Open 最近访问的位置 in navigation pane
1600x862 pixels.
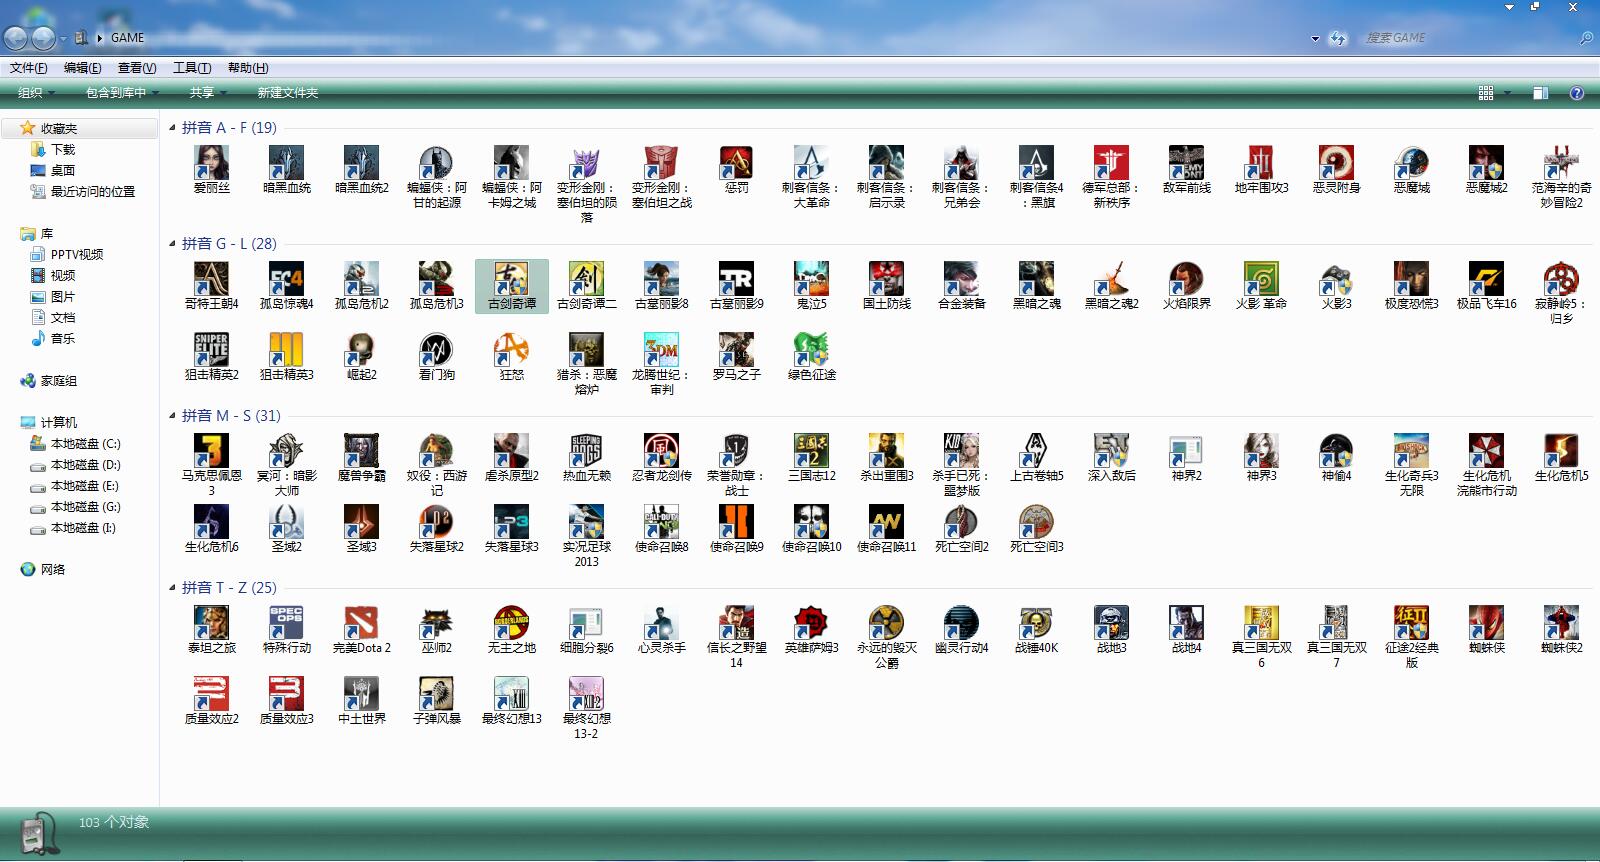pyautogui.click(x=93, y=191)
